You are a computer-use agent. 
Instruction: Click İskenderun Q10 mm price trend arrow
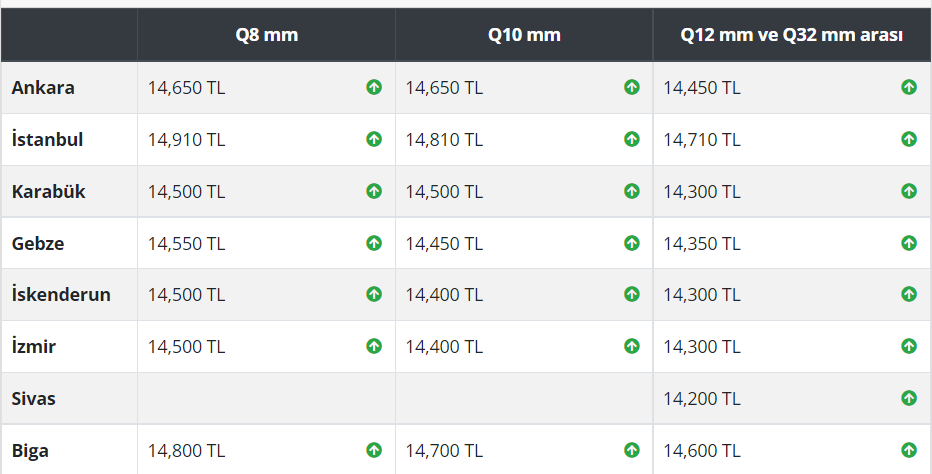point(632,295)
